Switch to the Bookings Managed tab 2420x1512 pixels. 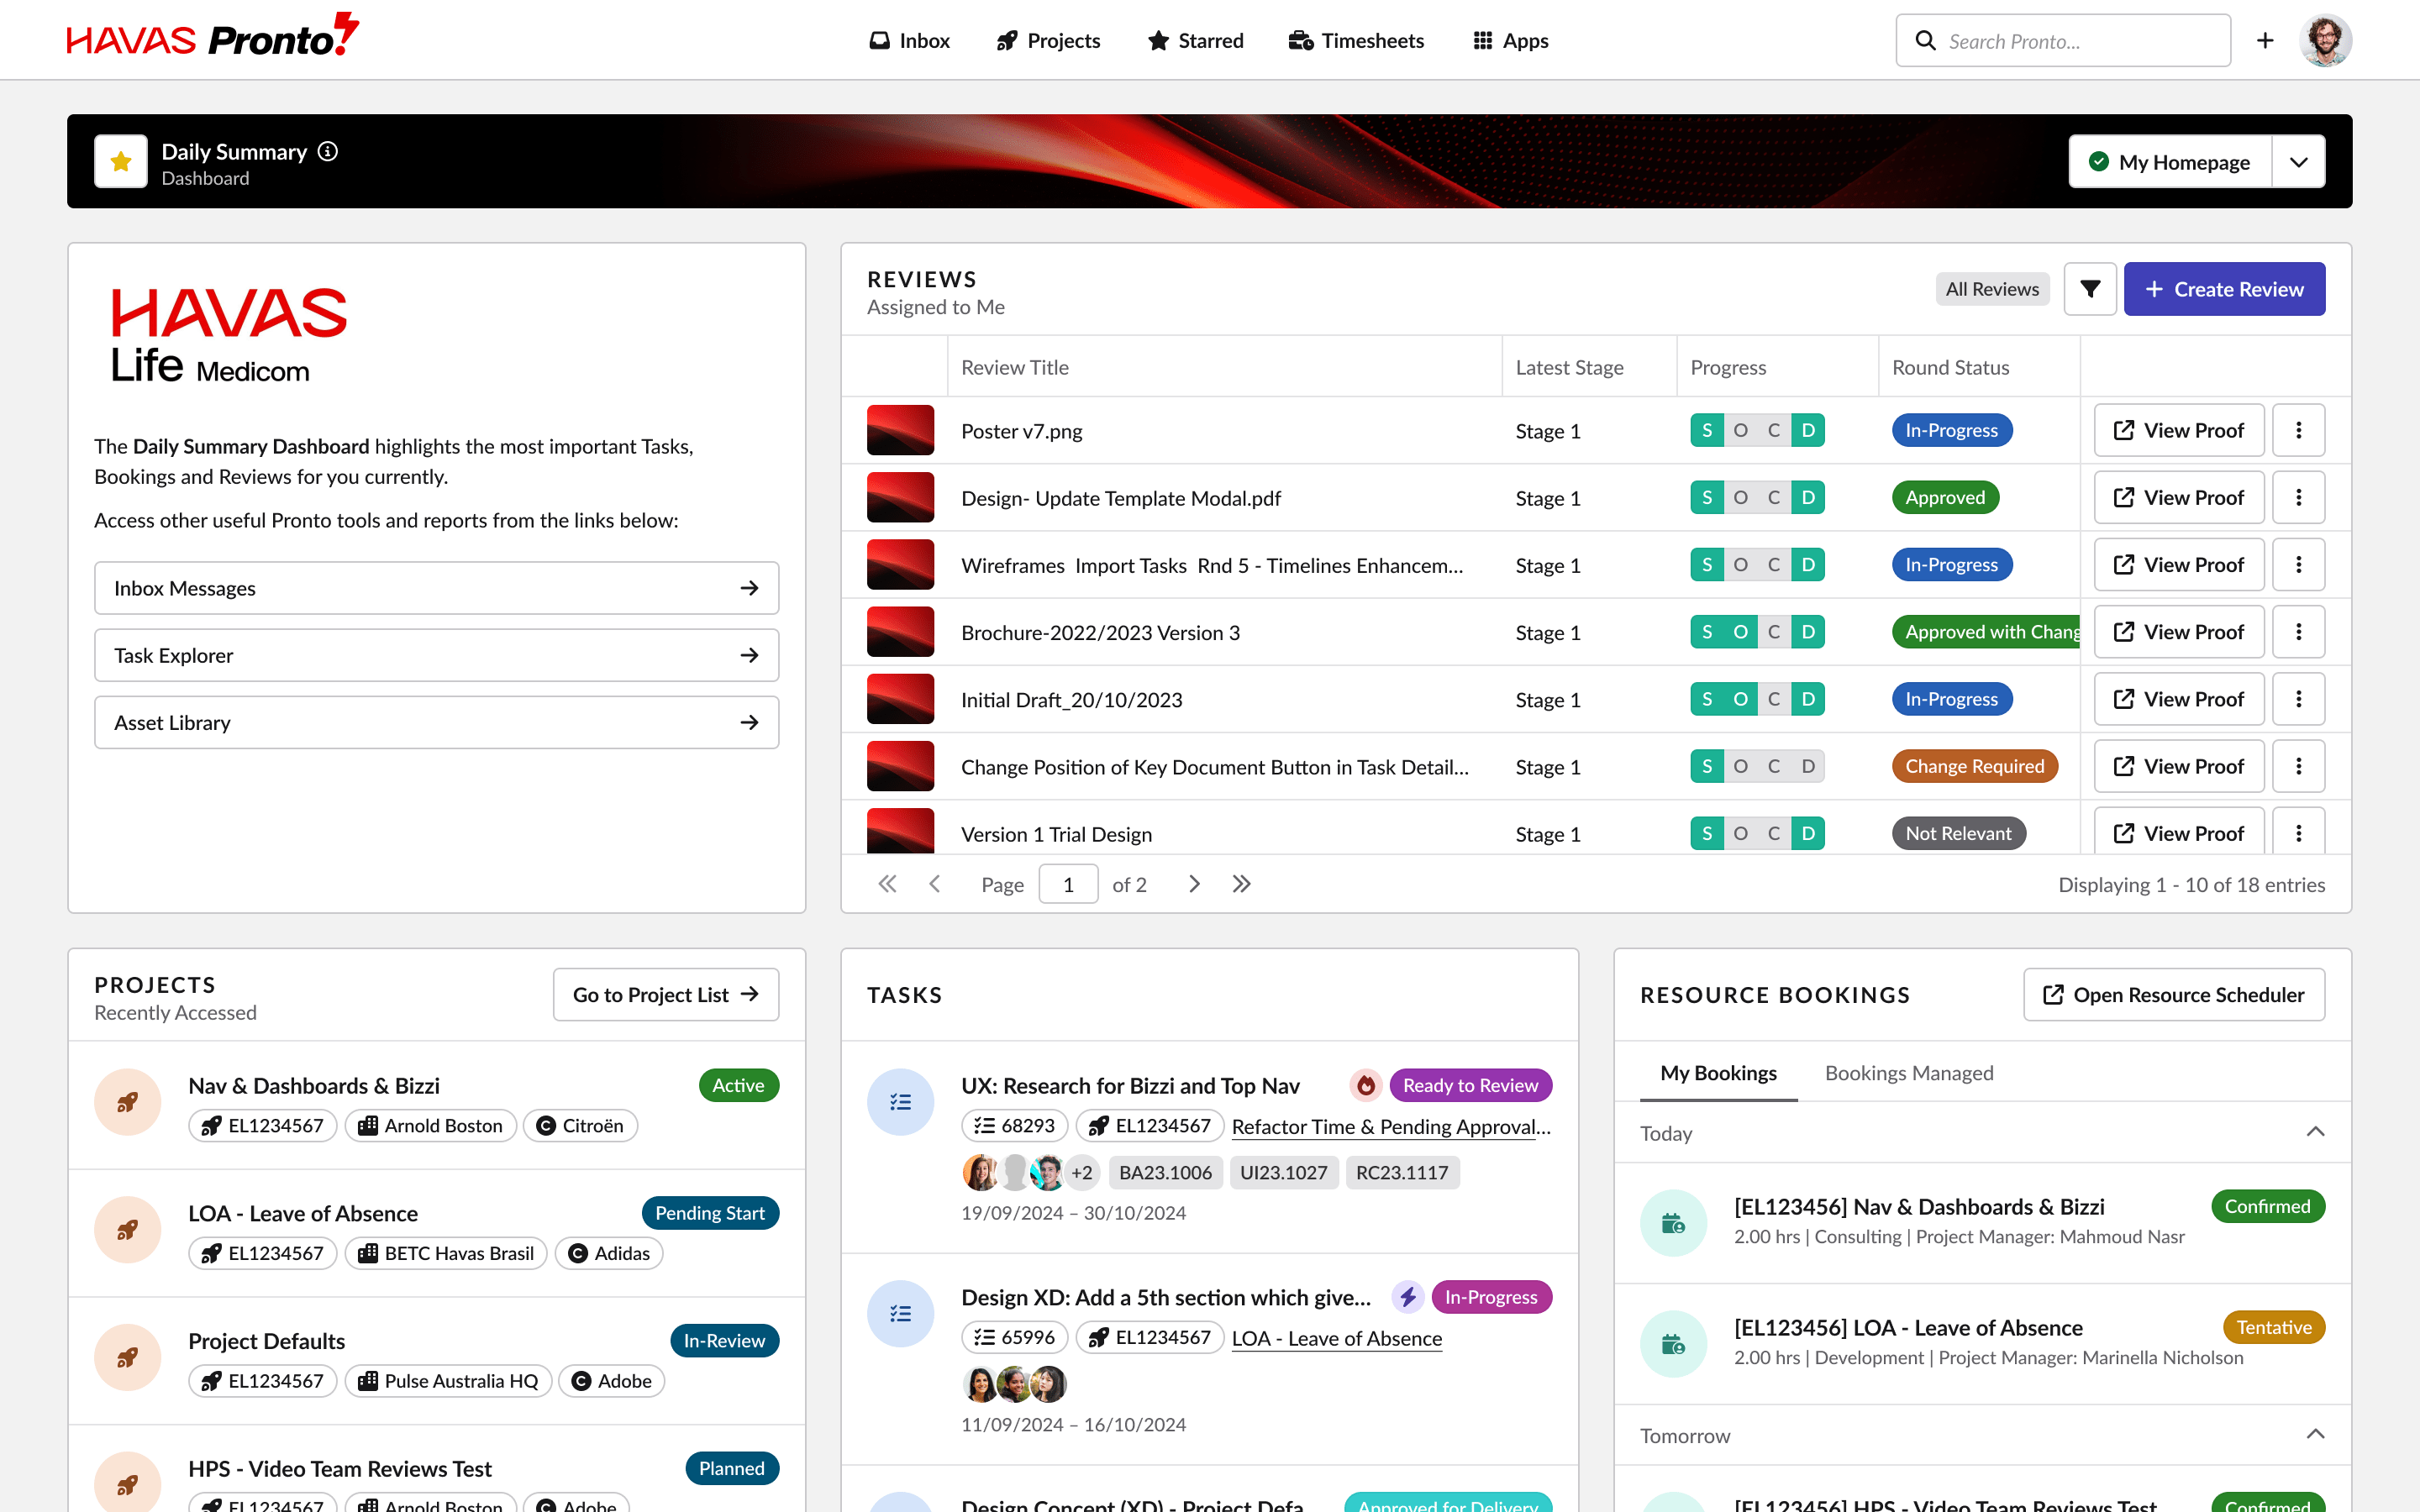pos(1908,1073)
